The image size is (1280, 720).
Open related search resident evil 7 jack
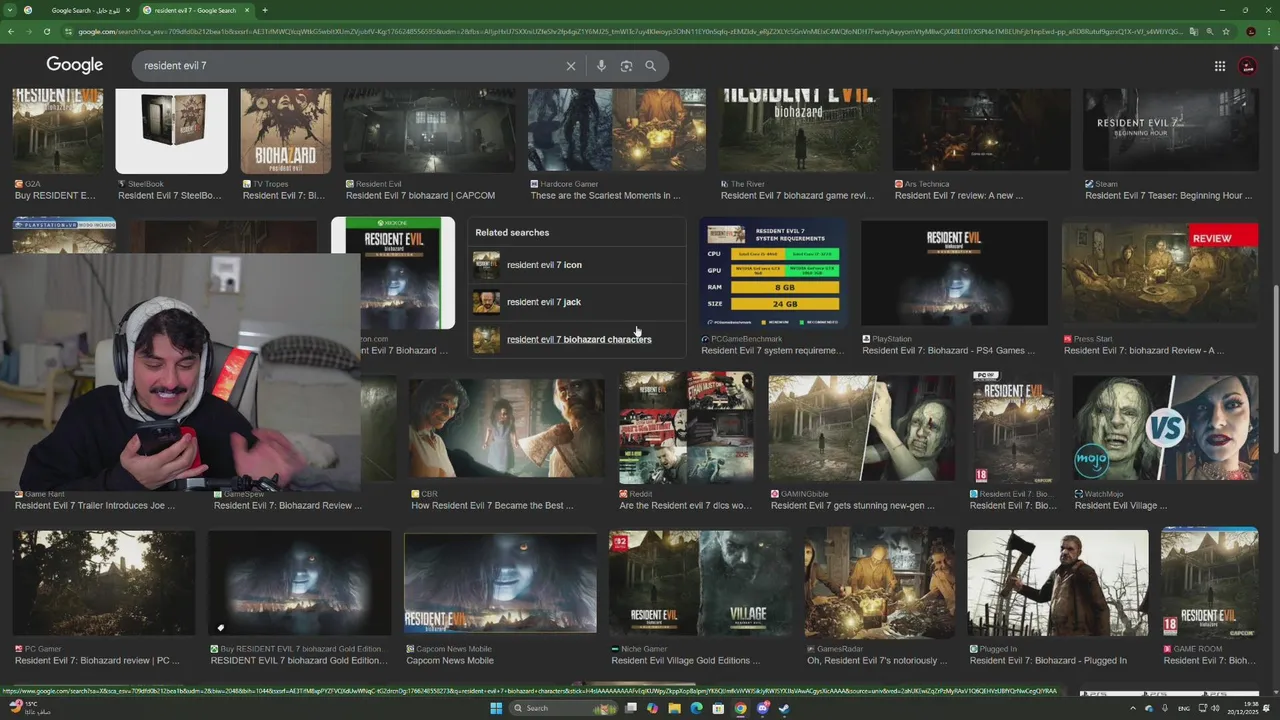coord(578,302)
